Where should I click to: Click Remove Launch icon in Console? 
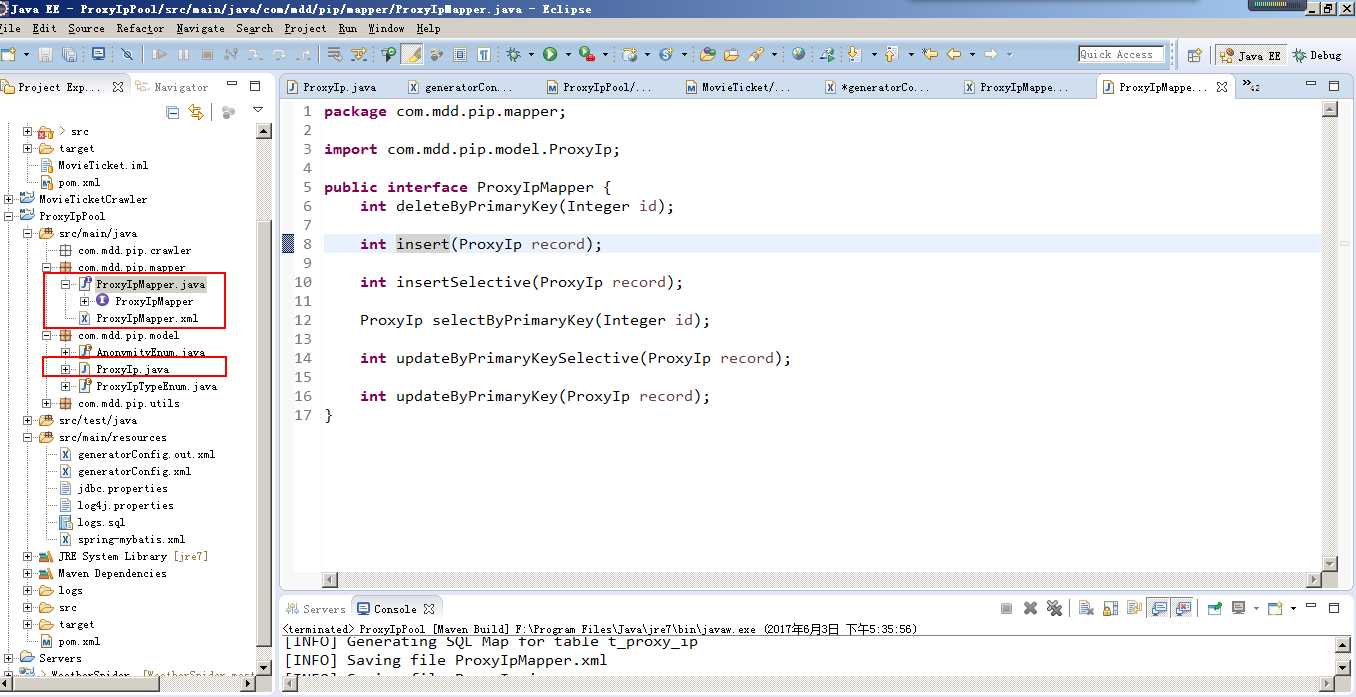pos(1030,608)
